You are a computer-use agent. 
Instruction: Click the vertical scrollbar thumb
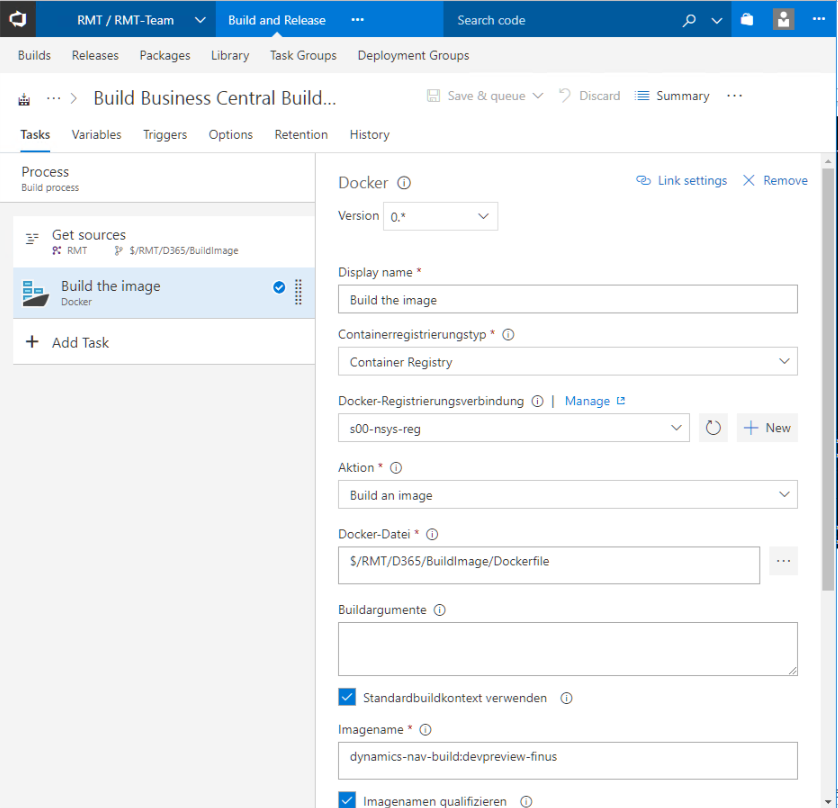828,379
